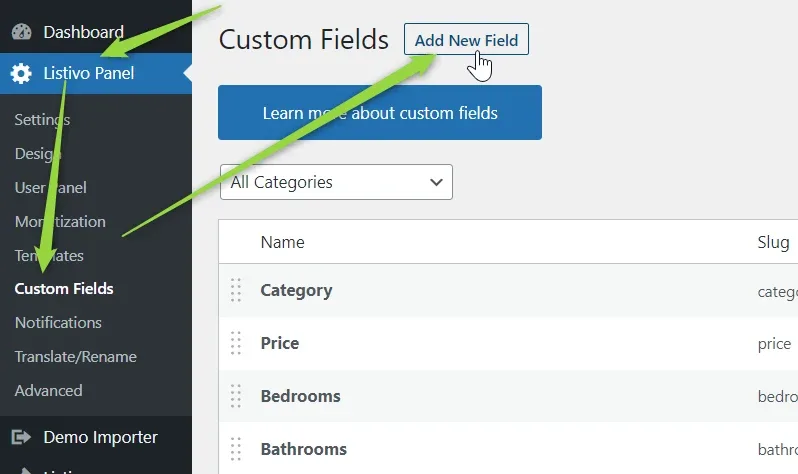Screen dimensions: 798x474
Task: Open the All Categories dropdown
Action: coord(336,182)
